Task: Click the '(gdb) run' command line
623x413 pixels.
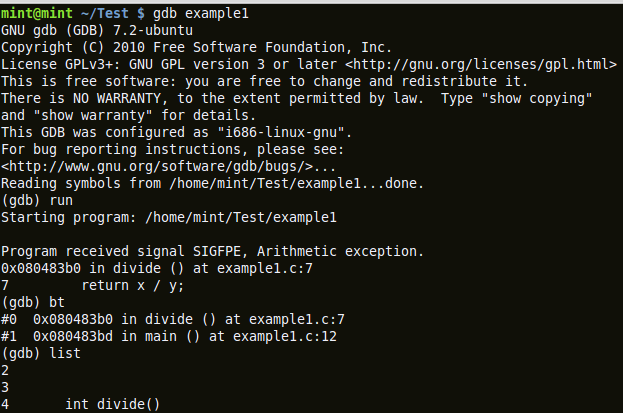Action: point(37,200)
